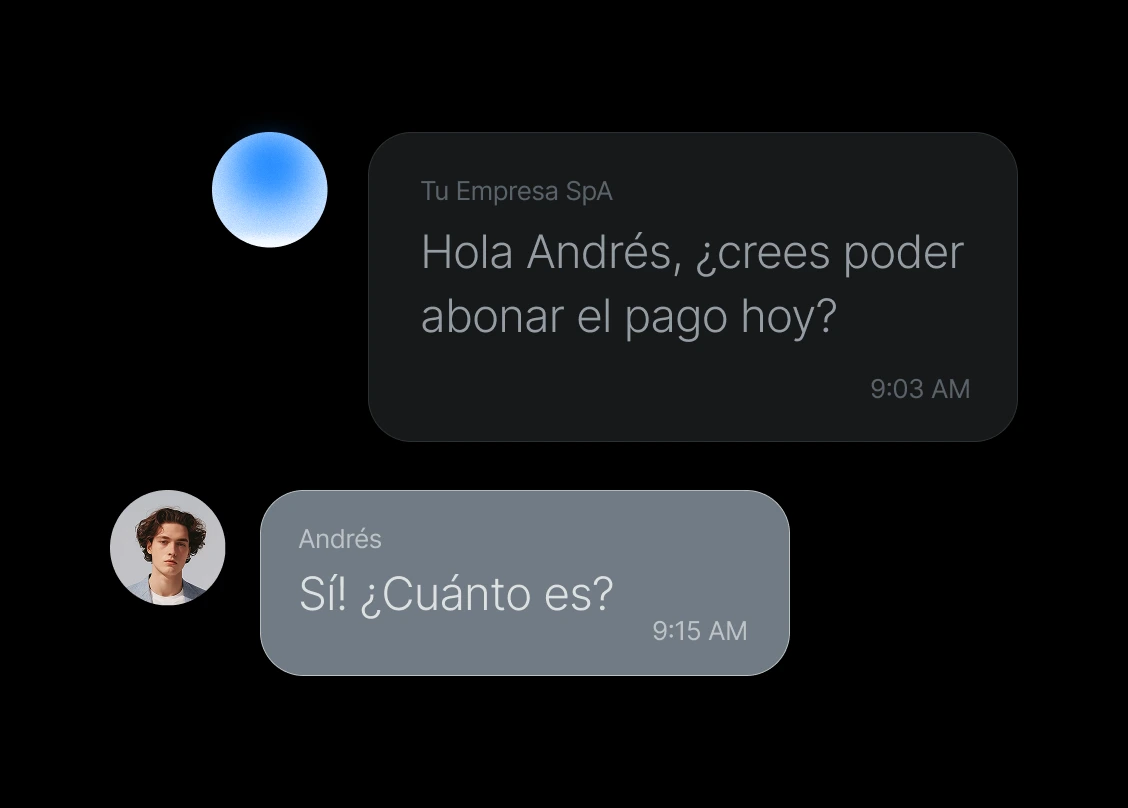The height and width of the screenshot is (808, 1128).
Task: Click the word "poder" in first message
Action: coord(904,253)
